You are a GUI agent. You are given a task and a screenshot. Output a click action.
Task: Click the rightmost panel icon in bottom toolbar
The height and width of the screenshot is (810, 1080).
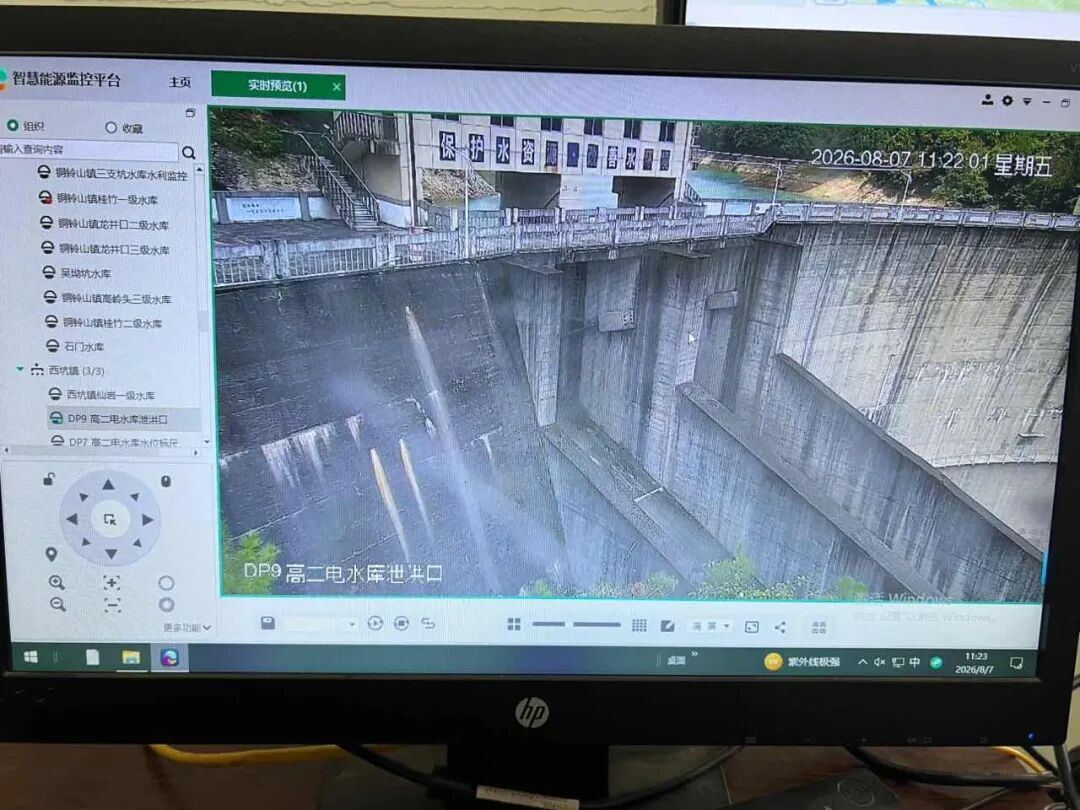click(x=819, y=627)
